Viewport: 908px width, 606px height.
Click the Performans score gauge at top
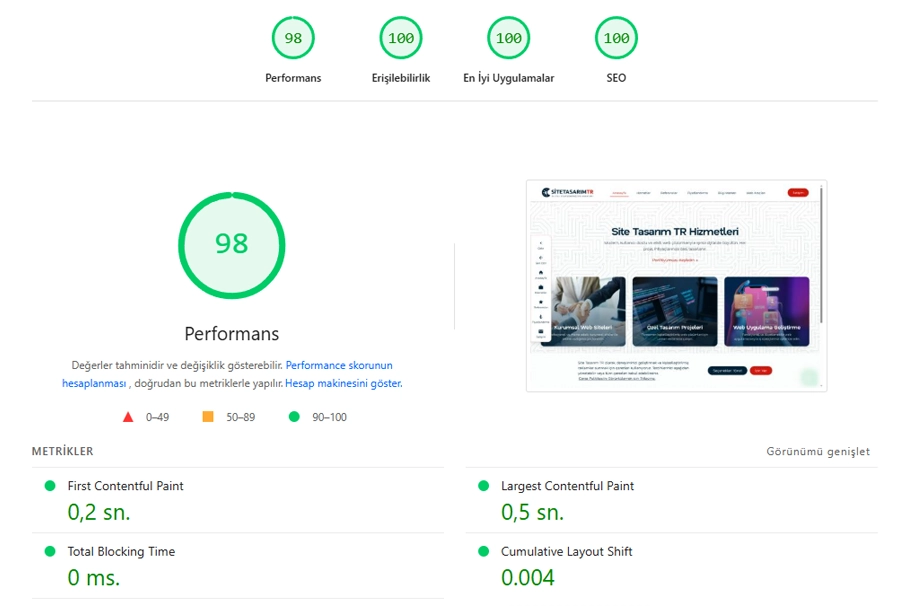click(293, 37)
